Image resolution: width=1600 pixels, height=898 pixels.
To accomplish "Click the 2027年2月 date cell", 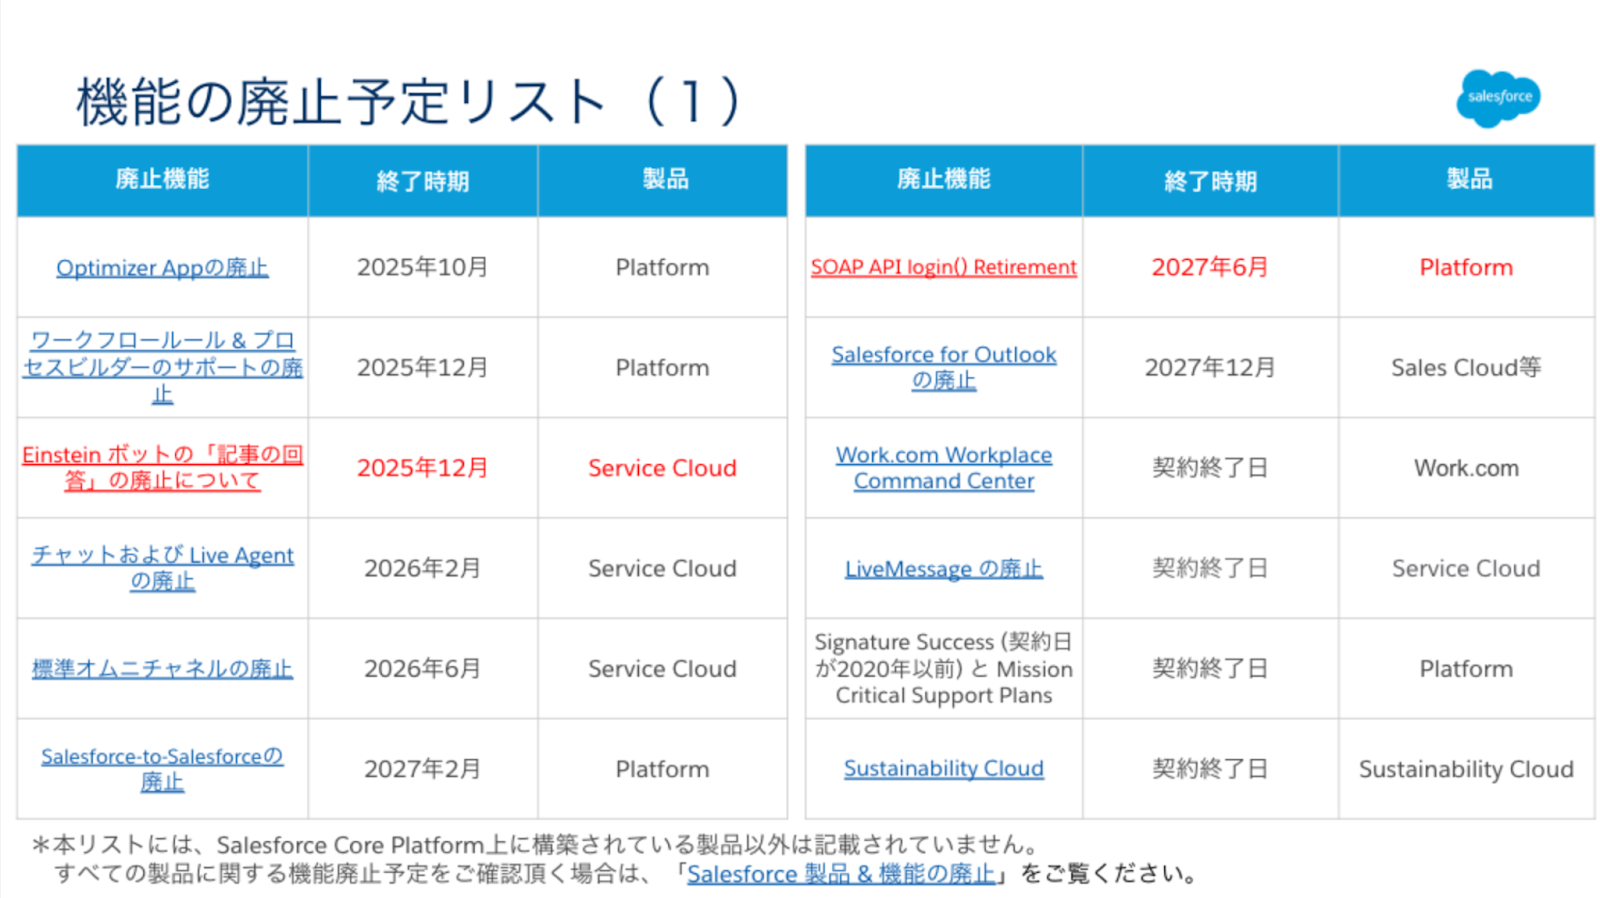I will (x=423, y=769).
